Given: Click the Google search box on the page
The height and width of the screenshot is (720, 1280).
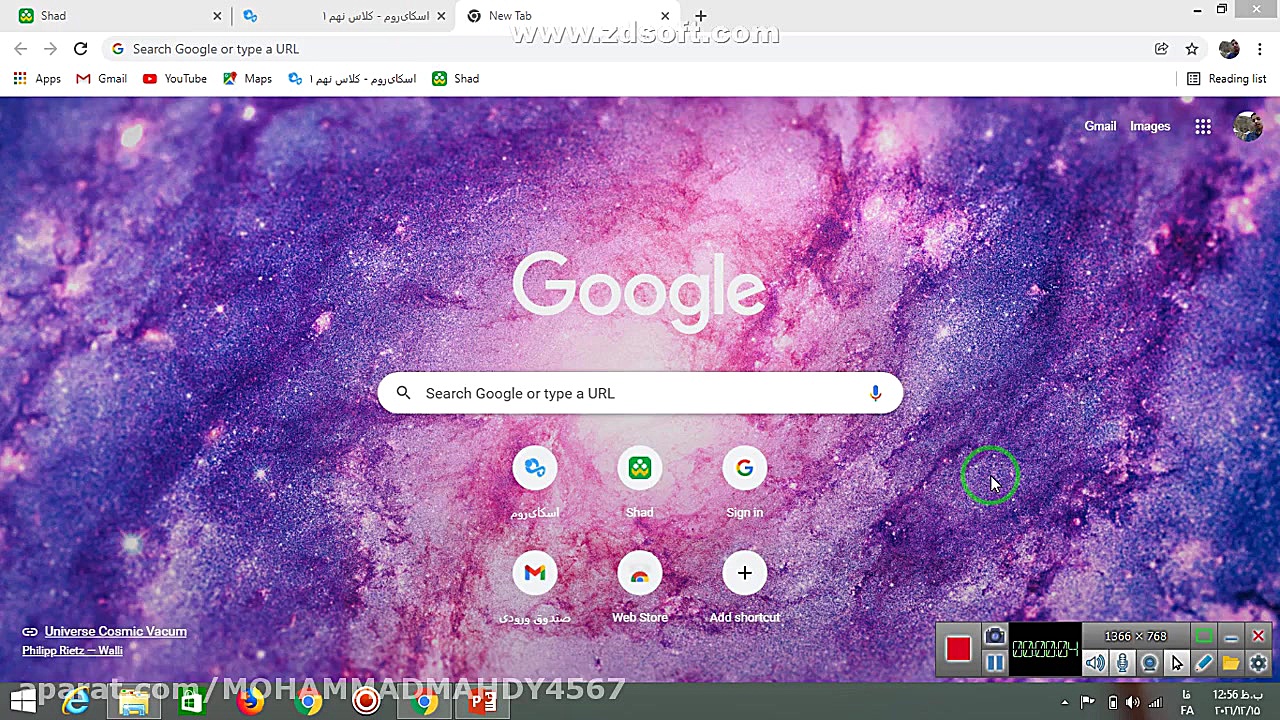Looking at the screenshot, I should point(640,393).
